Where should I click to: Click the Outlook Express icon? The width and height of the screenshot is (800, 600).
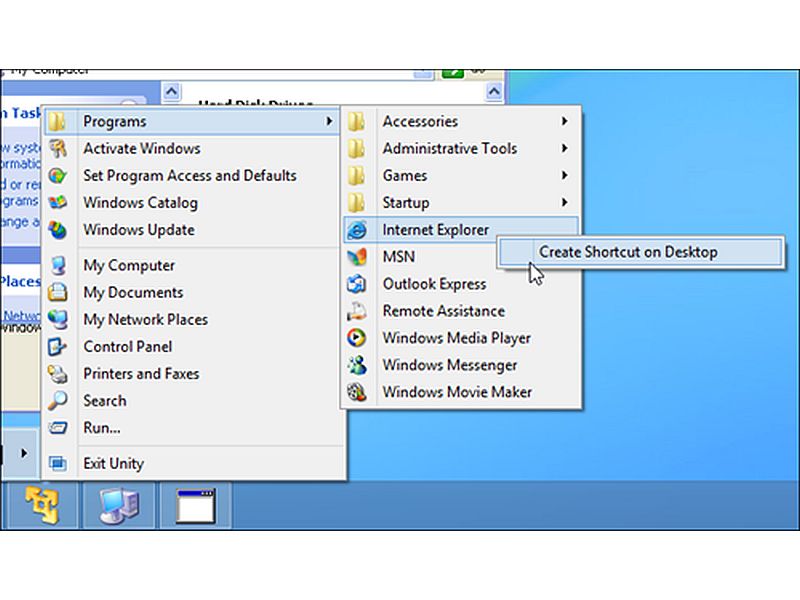coord(357,284)
